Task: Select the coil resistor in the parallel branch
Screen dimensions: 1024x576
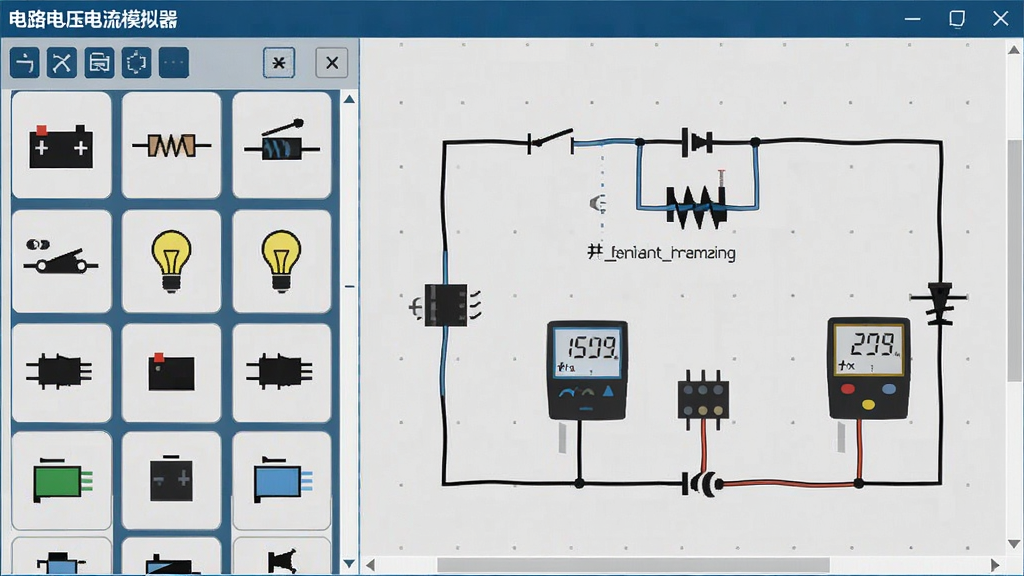Action: click(x=696, y=206)
